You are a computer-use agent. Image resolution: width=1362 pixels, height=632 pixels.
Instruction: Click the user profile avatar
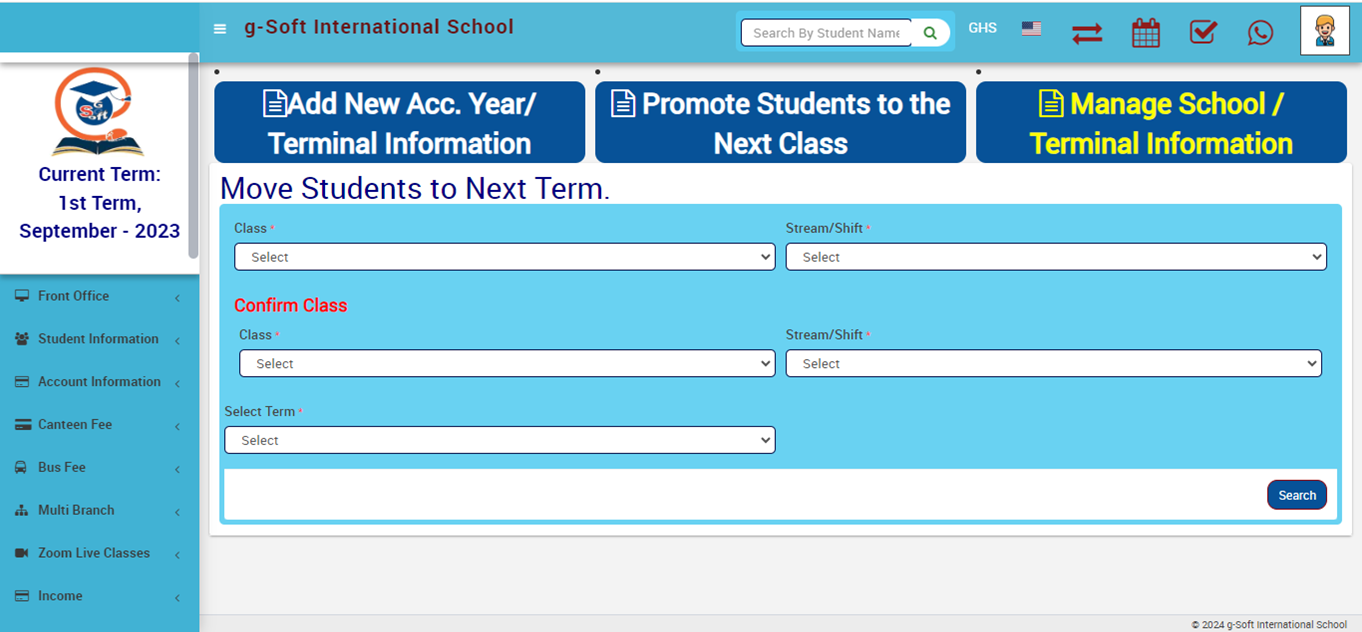coord(1324,31)
